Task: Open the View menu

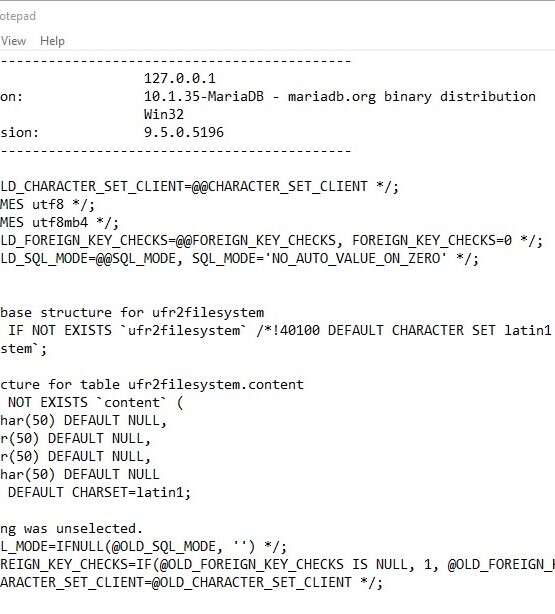Action: (x=13, y=41)
